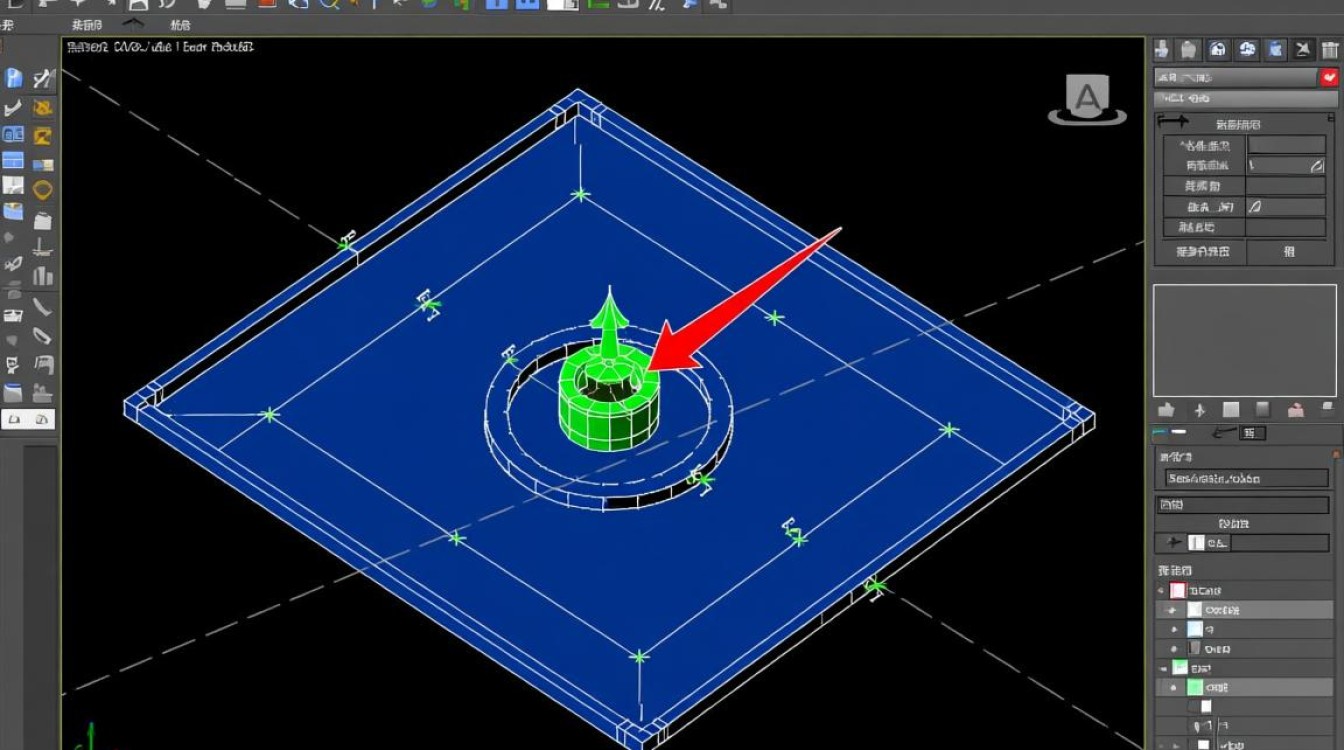This screenshot has width=1344, height=750.
Task: Expand the arrow beside the red swatch layer
Action: tap(1161, 591)
